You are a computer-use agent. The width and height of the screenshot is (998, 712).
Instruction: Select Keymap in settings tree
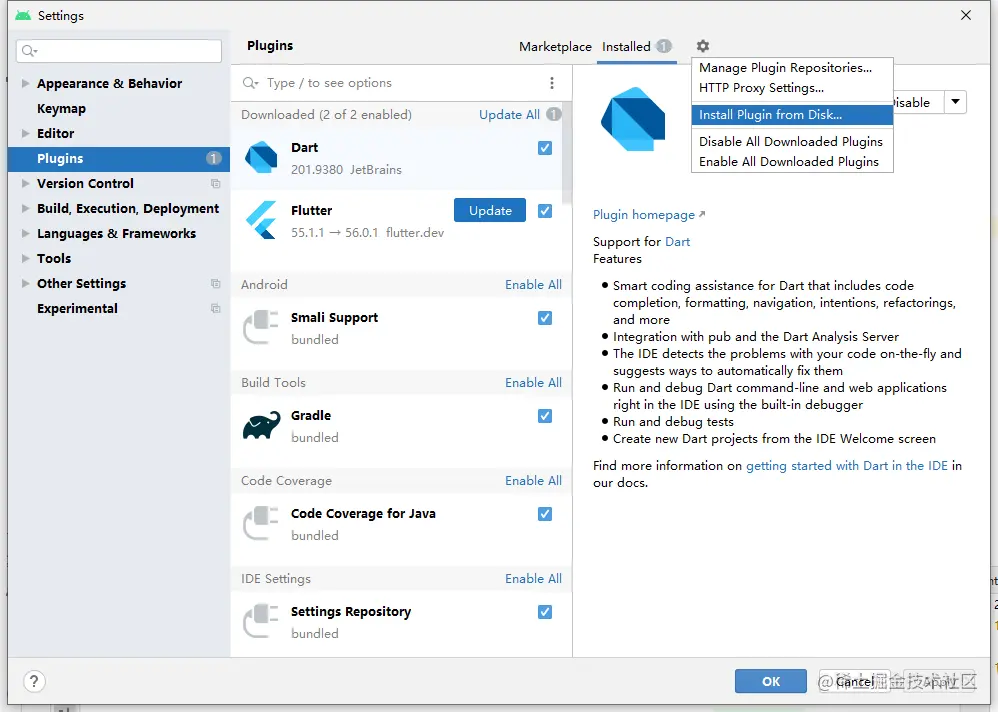(61, 109)
